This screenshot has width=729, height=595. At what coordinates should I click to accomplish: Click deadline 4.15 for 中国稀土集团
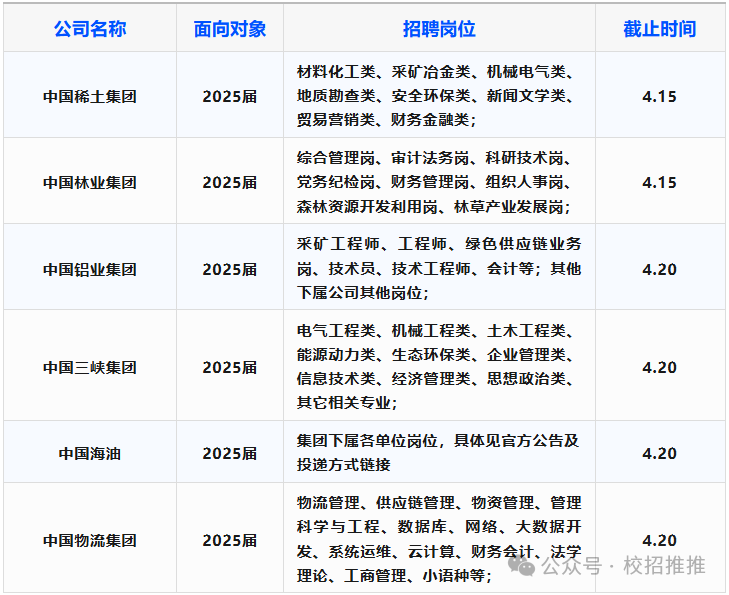tap(659, 96)
